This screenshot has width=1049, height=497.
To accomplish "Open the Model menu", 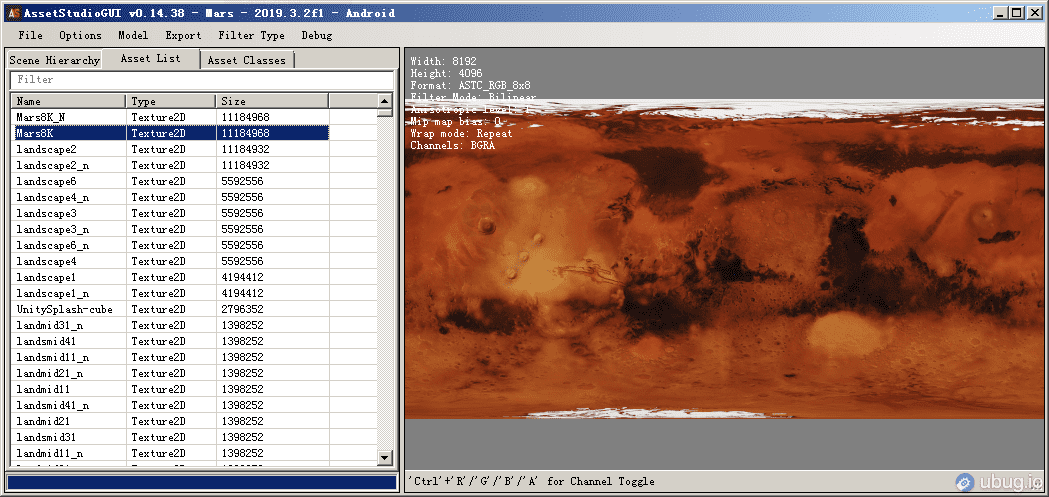I will tap(133, 35).
